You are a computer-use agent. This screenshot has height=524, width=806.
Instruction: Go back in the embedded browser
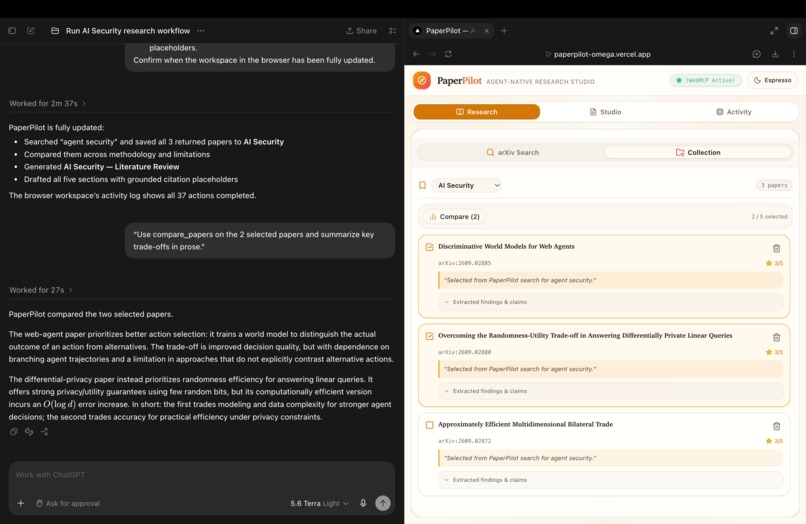point(416,54)
